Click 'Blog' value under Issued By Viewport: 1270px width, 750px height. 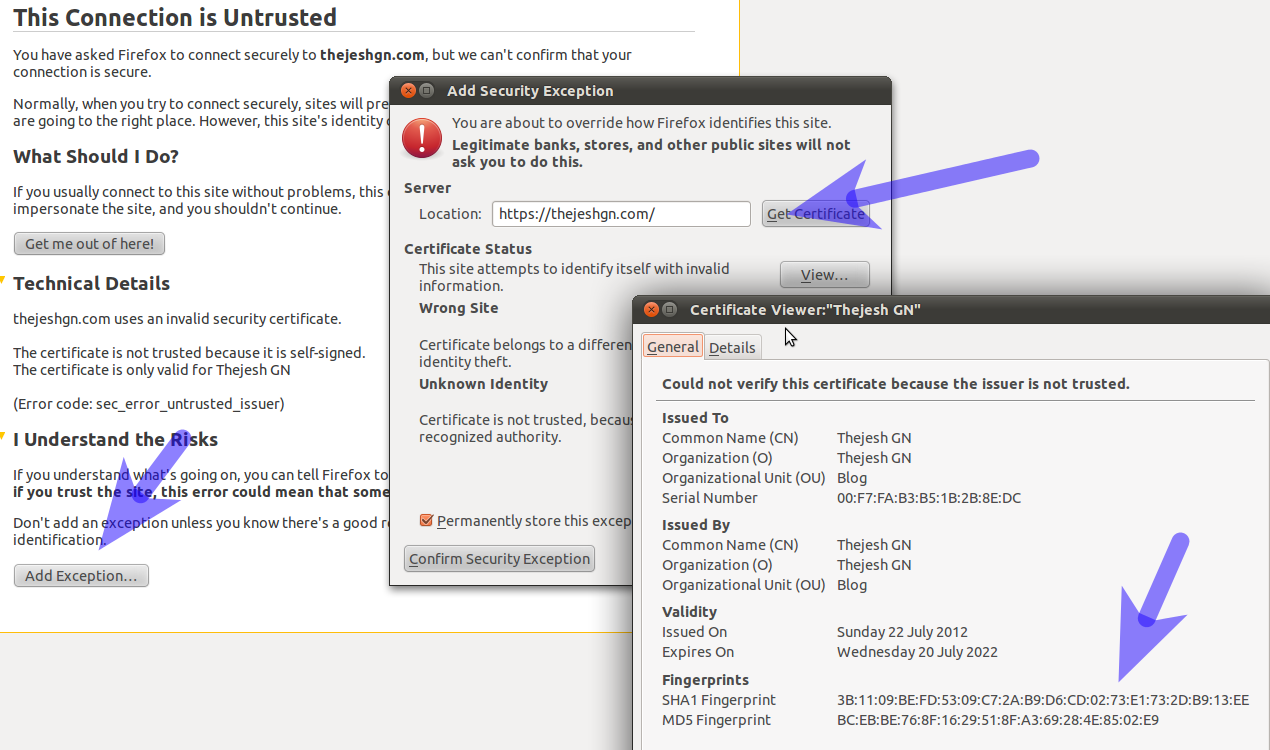point(852,585)
